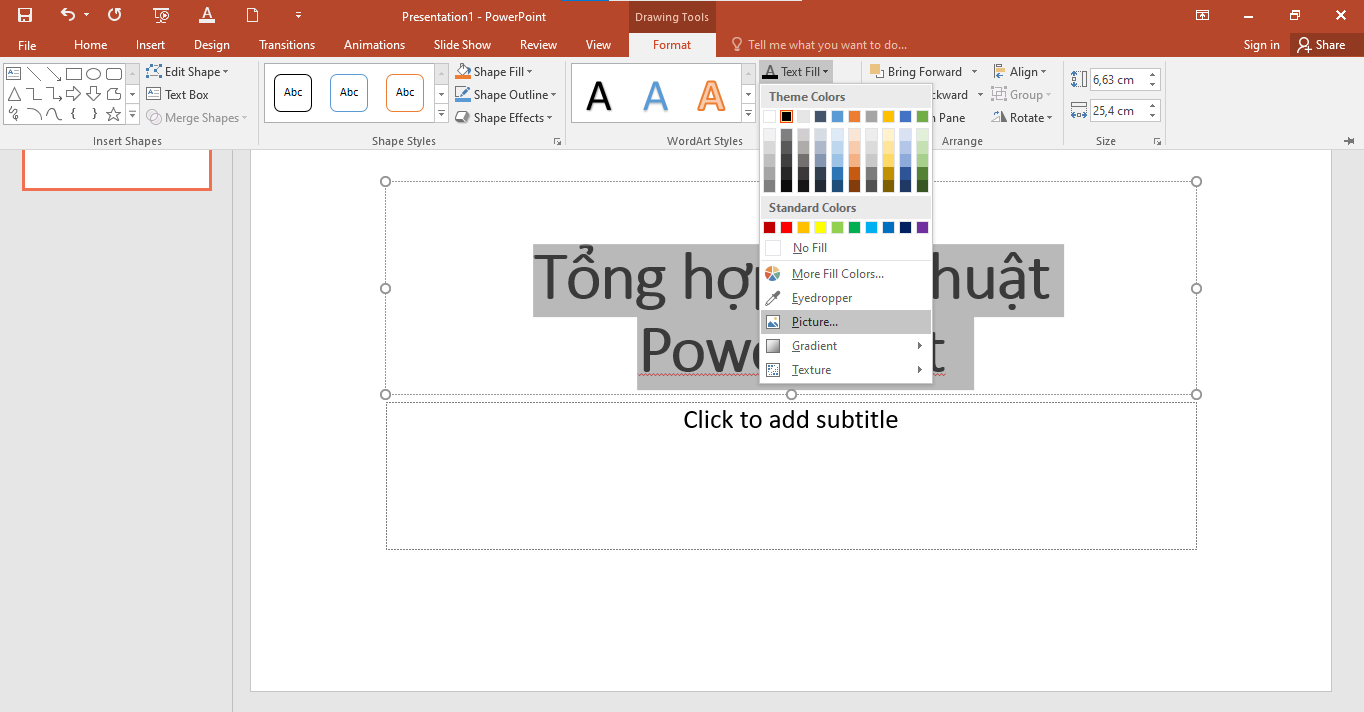Collapse the ribbon with pin icon
The height and width of the screenshot is (712, 1364).
point(1348,142)
